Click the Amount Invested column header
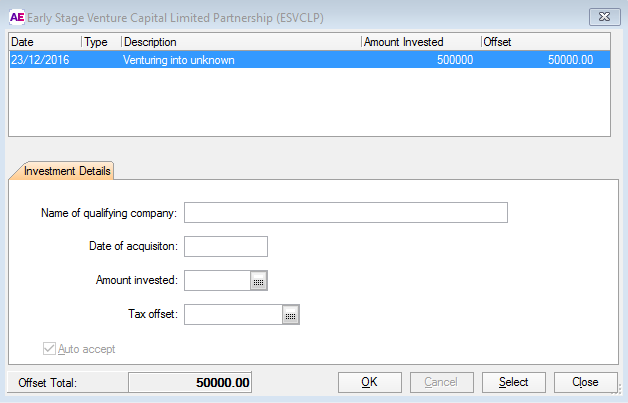This screenshot has height=403, width=628. point(420,42)
